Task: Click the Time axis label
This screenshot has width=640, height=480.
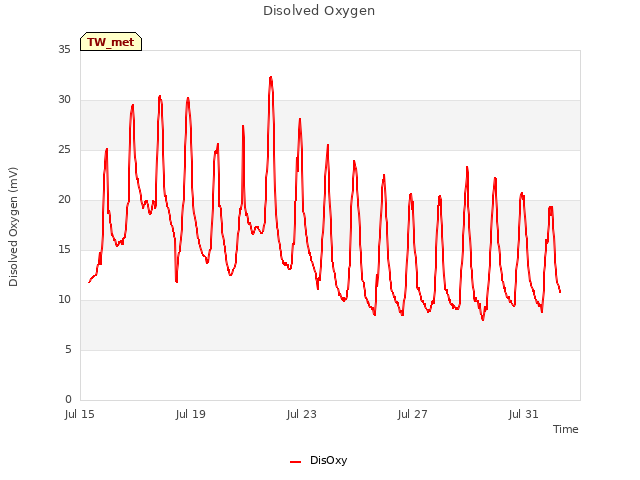Action: [565, 429]
